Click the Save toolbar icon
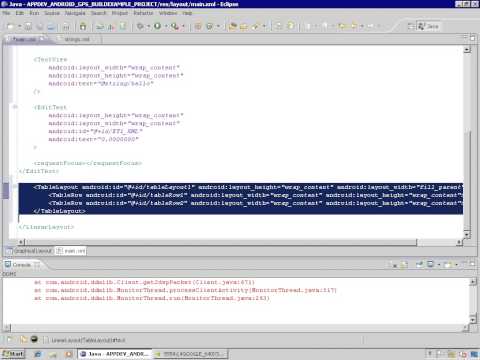 pyautogui.click(x=29, y=26)
